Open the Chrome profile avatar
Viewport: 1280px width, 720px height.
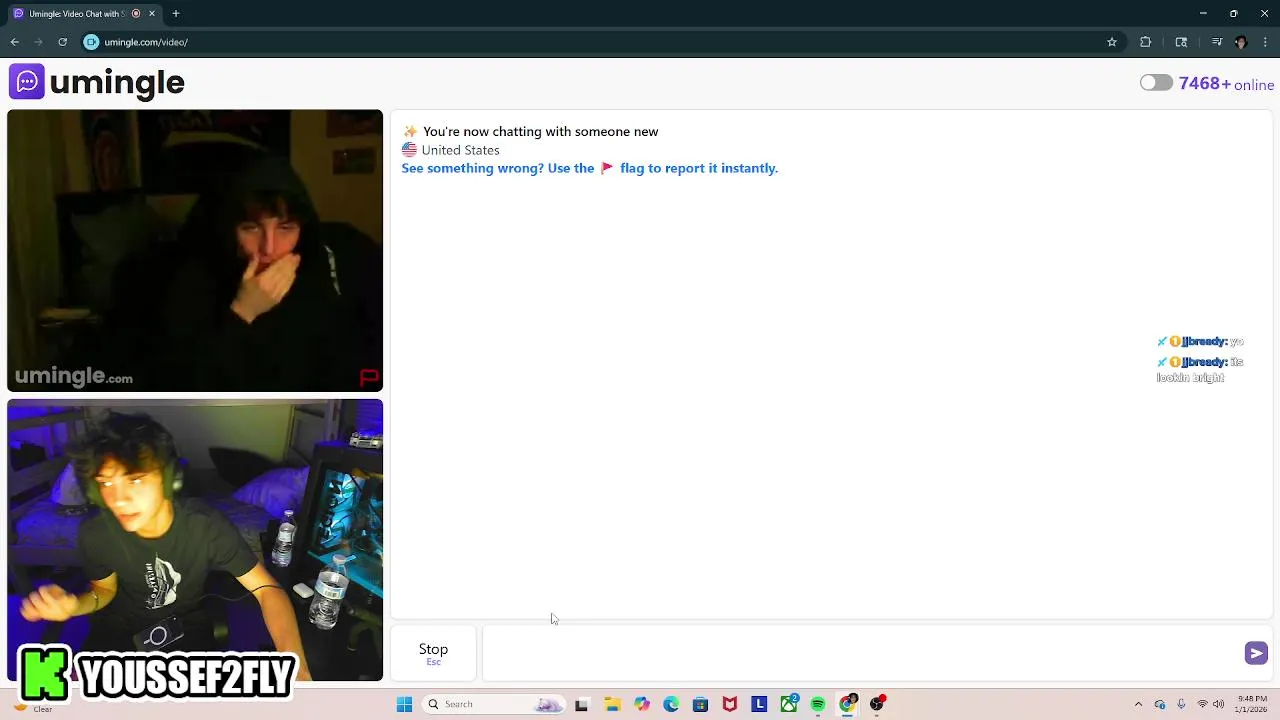point(1241,42)
